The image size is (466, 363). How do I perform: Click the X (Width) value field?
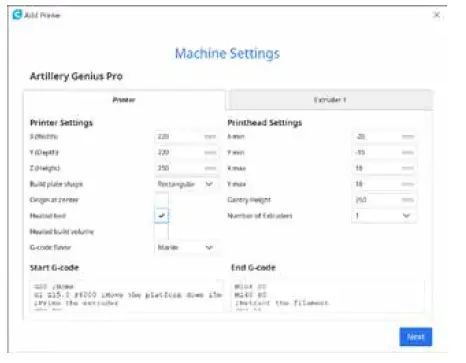pos(187,137)
